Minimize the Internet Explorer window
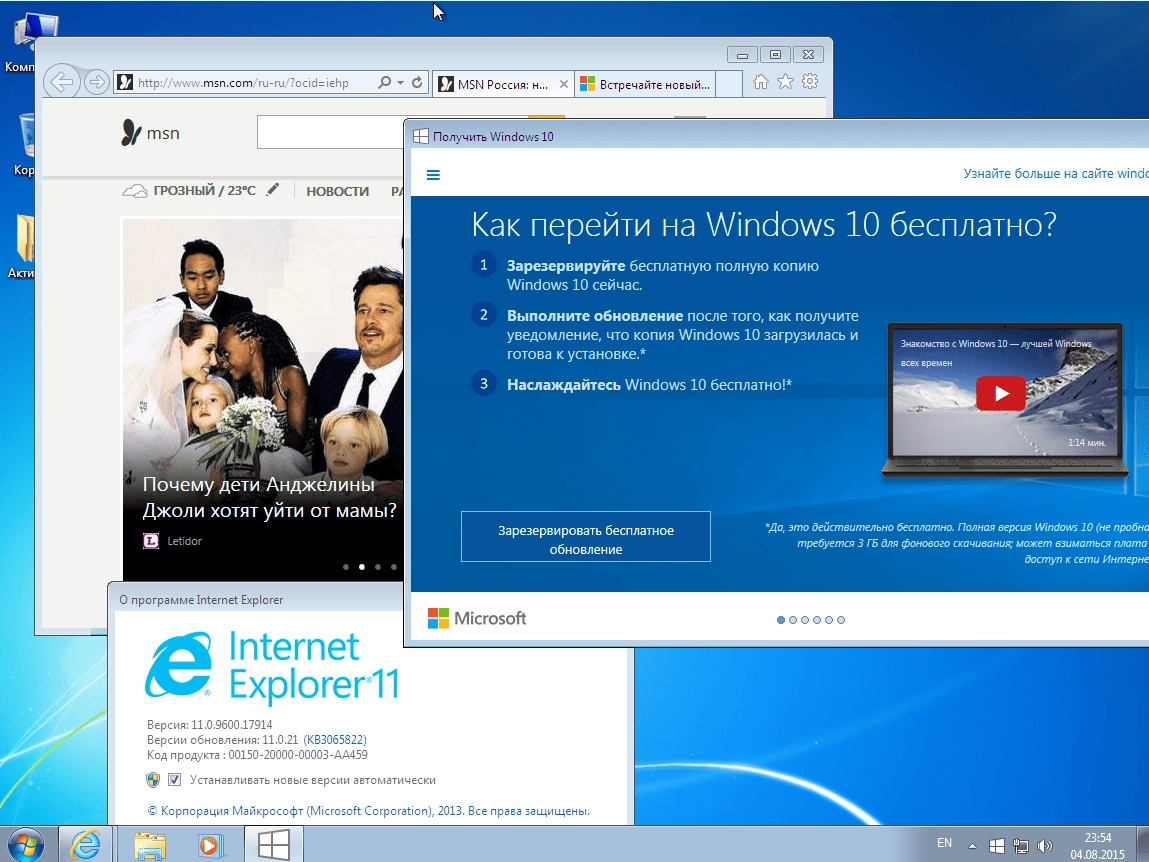Screen dimensions: 1149x862 pos(742,55)
